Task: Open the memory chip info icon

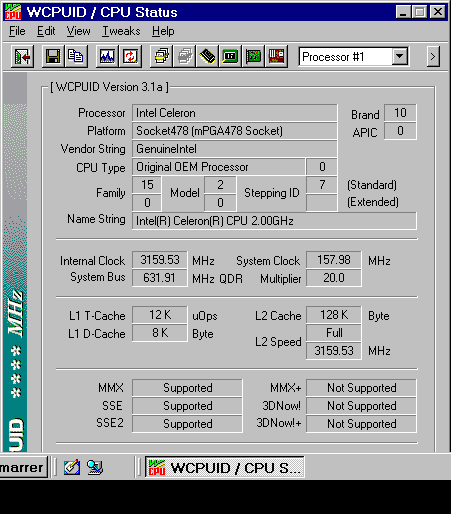Action: pyautogui.click(x=207, y=57)
